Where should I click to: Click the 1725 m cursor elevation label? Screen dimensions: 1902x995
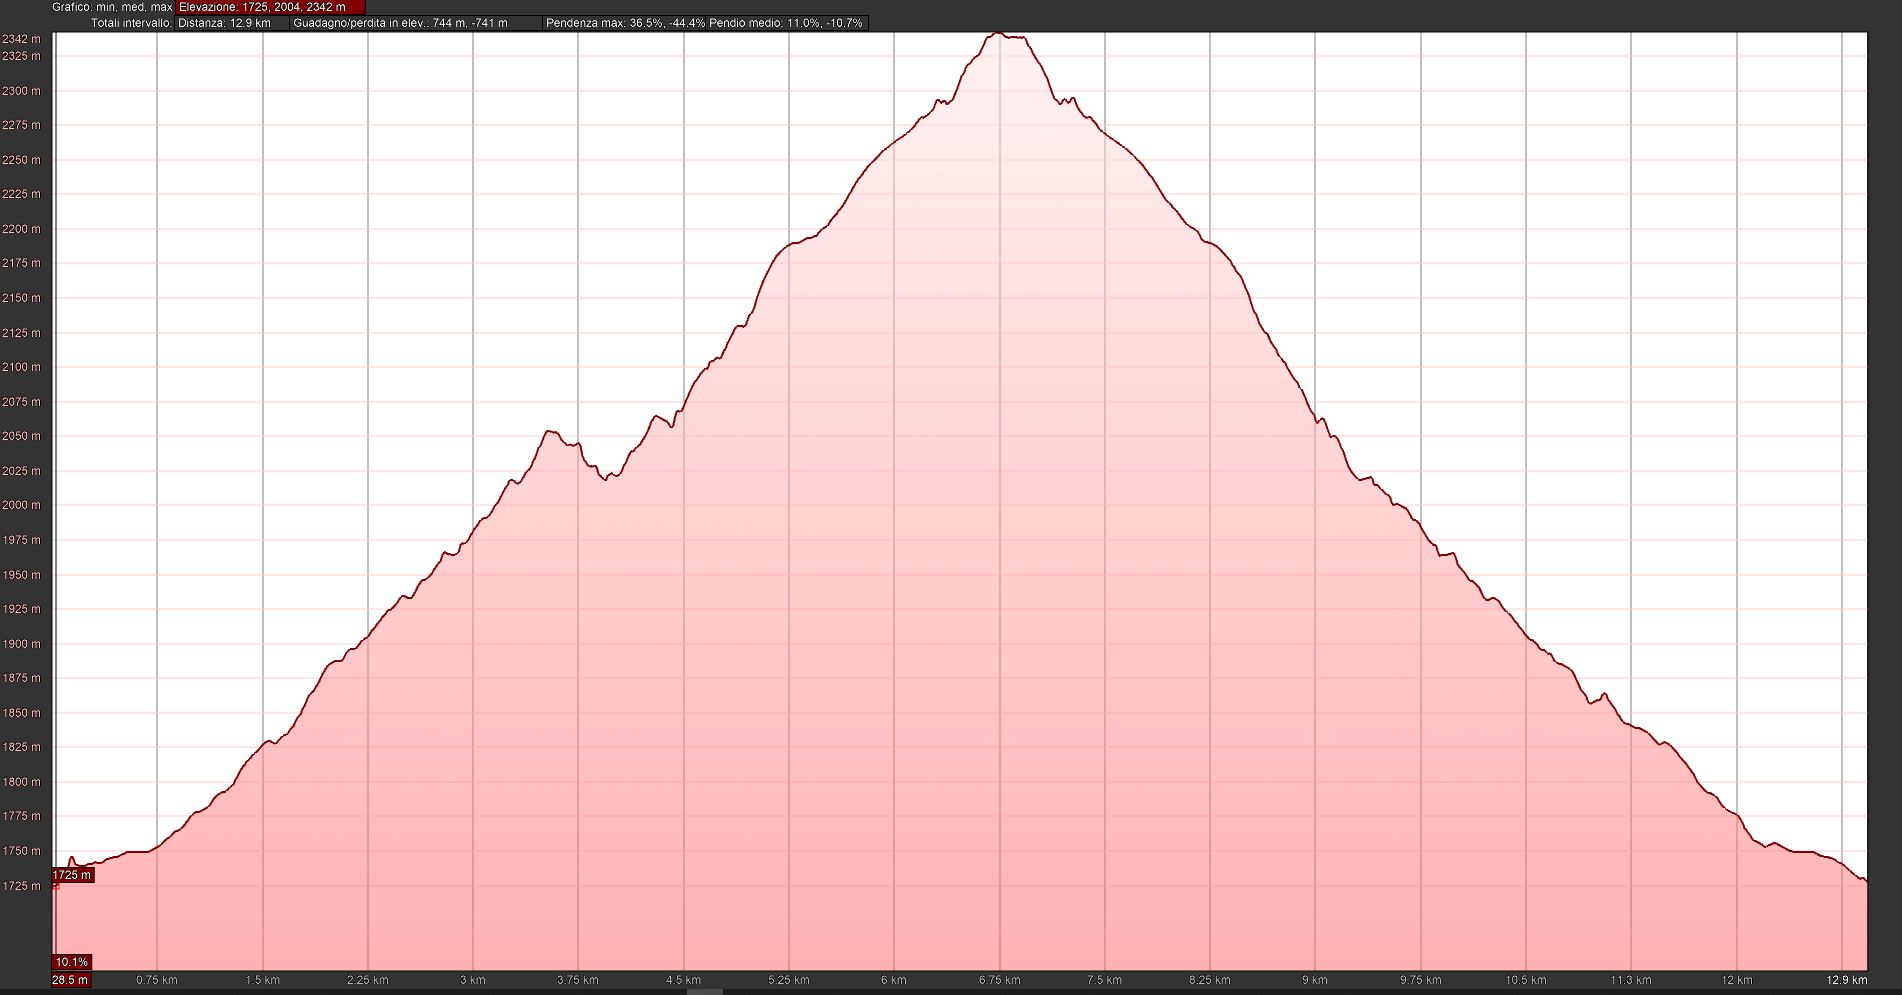(72, 875)
